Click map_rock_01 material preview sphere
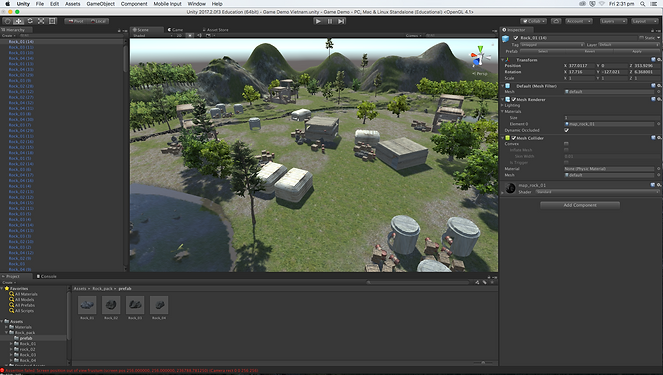The width and height of the screenshot is (663, 375). [510, 188]
